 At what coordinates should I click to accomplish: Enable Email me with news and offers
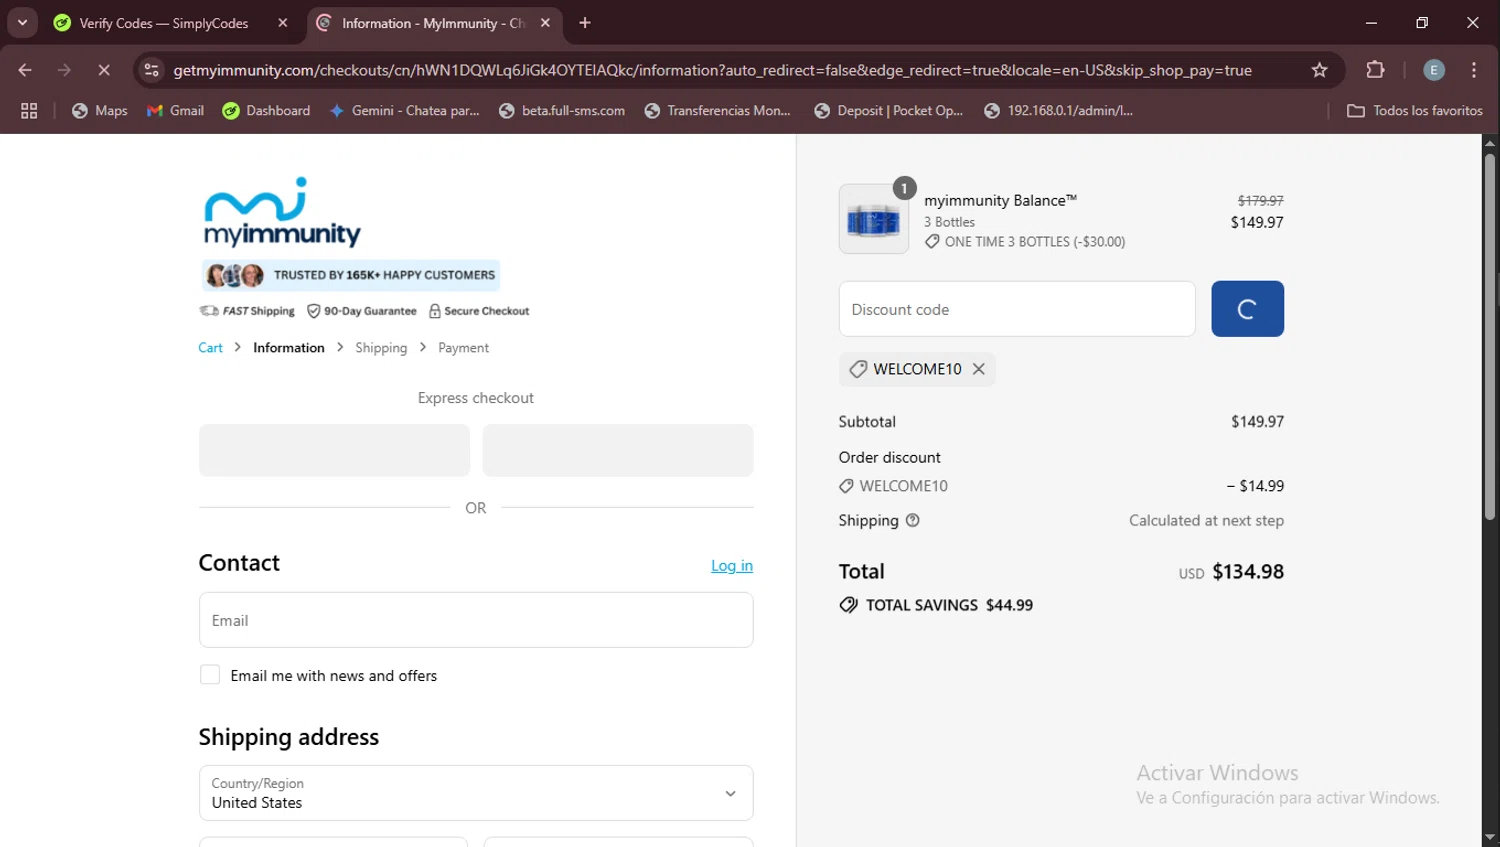click(x=210, y=675)
